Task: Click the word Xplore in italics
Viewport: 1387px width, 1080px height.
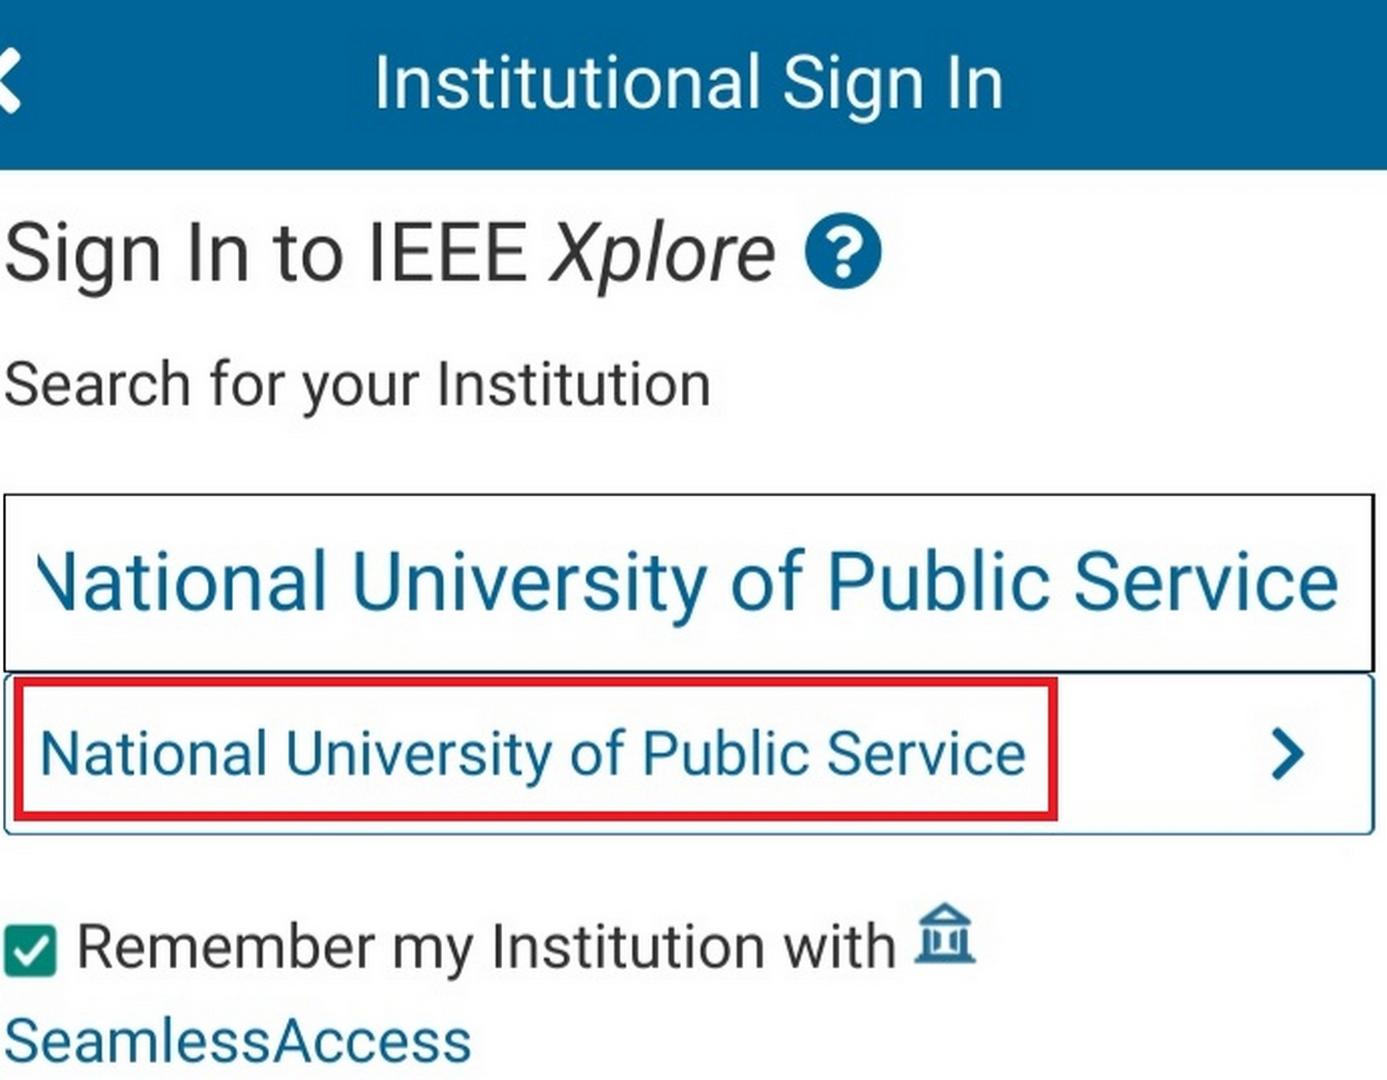Action: 663,255
